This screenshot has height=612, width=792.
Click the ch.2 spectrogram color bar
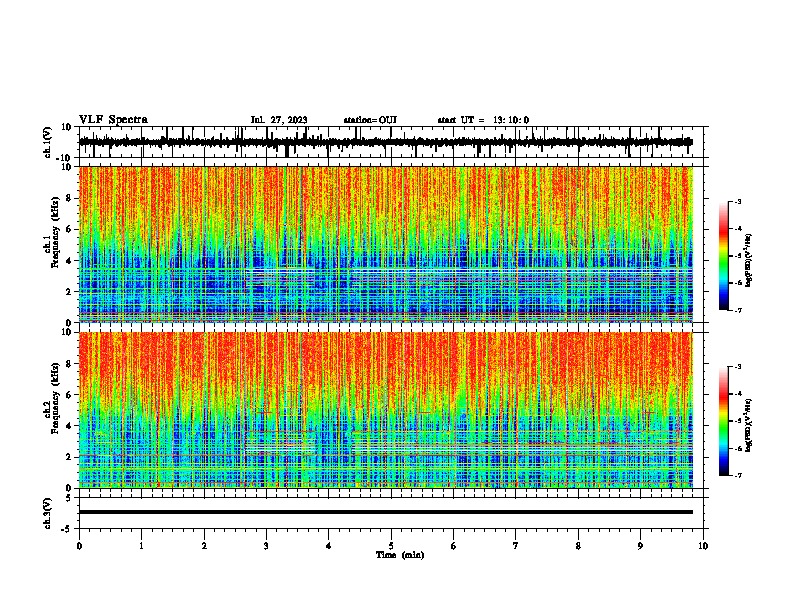[x=723, y=421]
